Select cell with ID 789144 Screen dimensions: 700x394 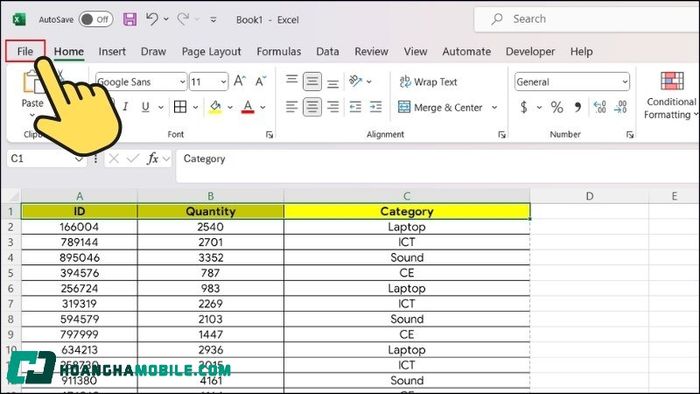(79, 242)
